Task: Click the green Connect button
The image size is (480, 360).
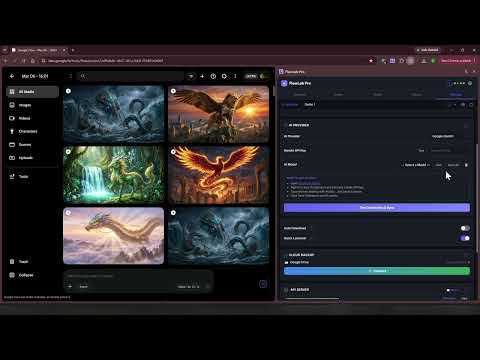Action: 377,271
